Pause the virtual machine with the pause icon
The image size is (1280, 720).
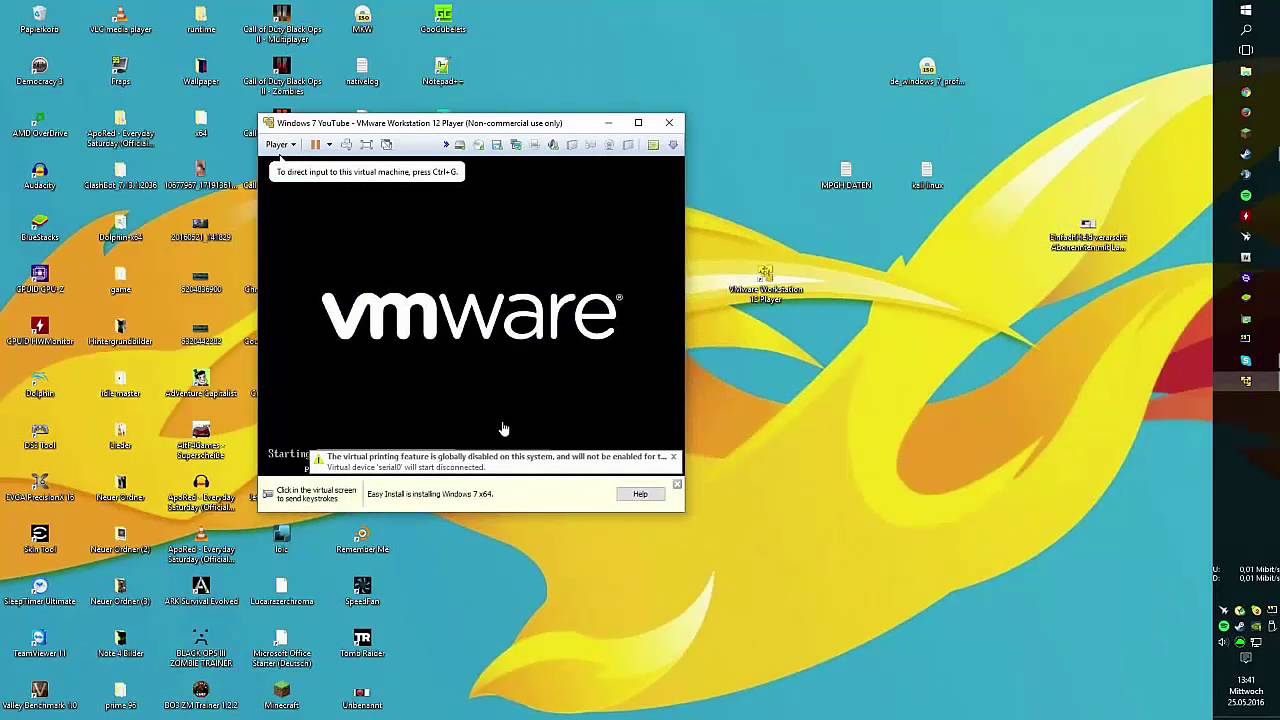(315, 145)
